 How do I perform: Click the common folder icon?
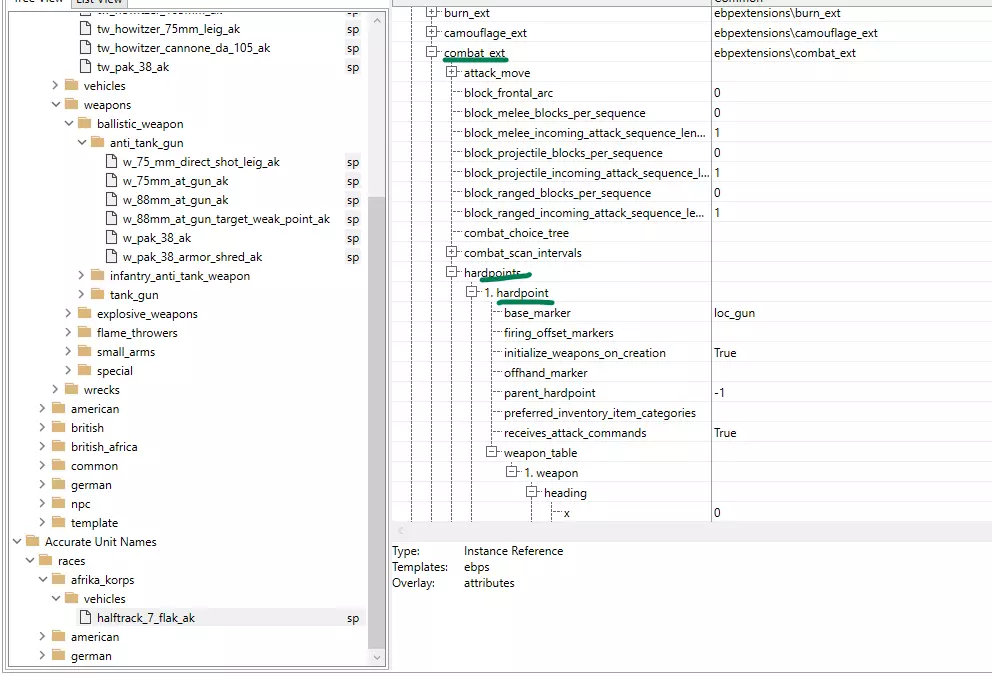pyautogui.click(x=59, y=464)
